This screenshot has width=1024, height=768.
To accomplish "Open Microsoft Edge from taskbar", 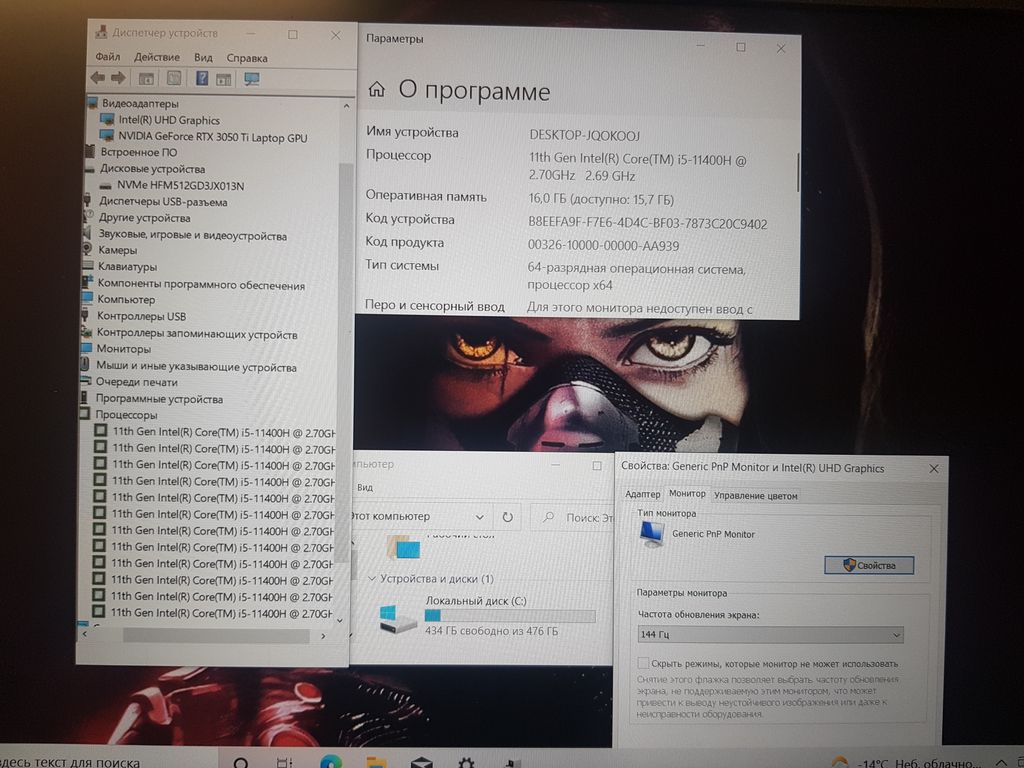I will pyautogui.click(x=331, y=762).
